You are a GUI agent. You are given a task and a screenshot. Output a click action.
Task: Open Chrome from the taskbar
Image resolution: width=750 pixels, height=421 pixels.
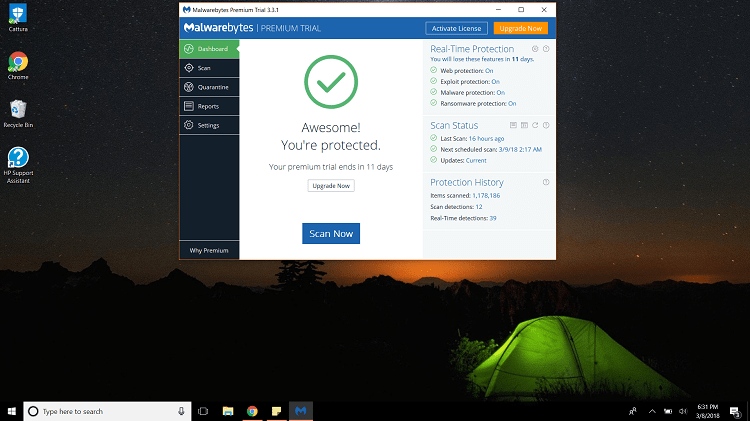[252, 411]
